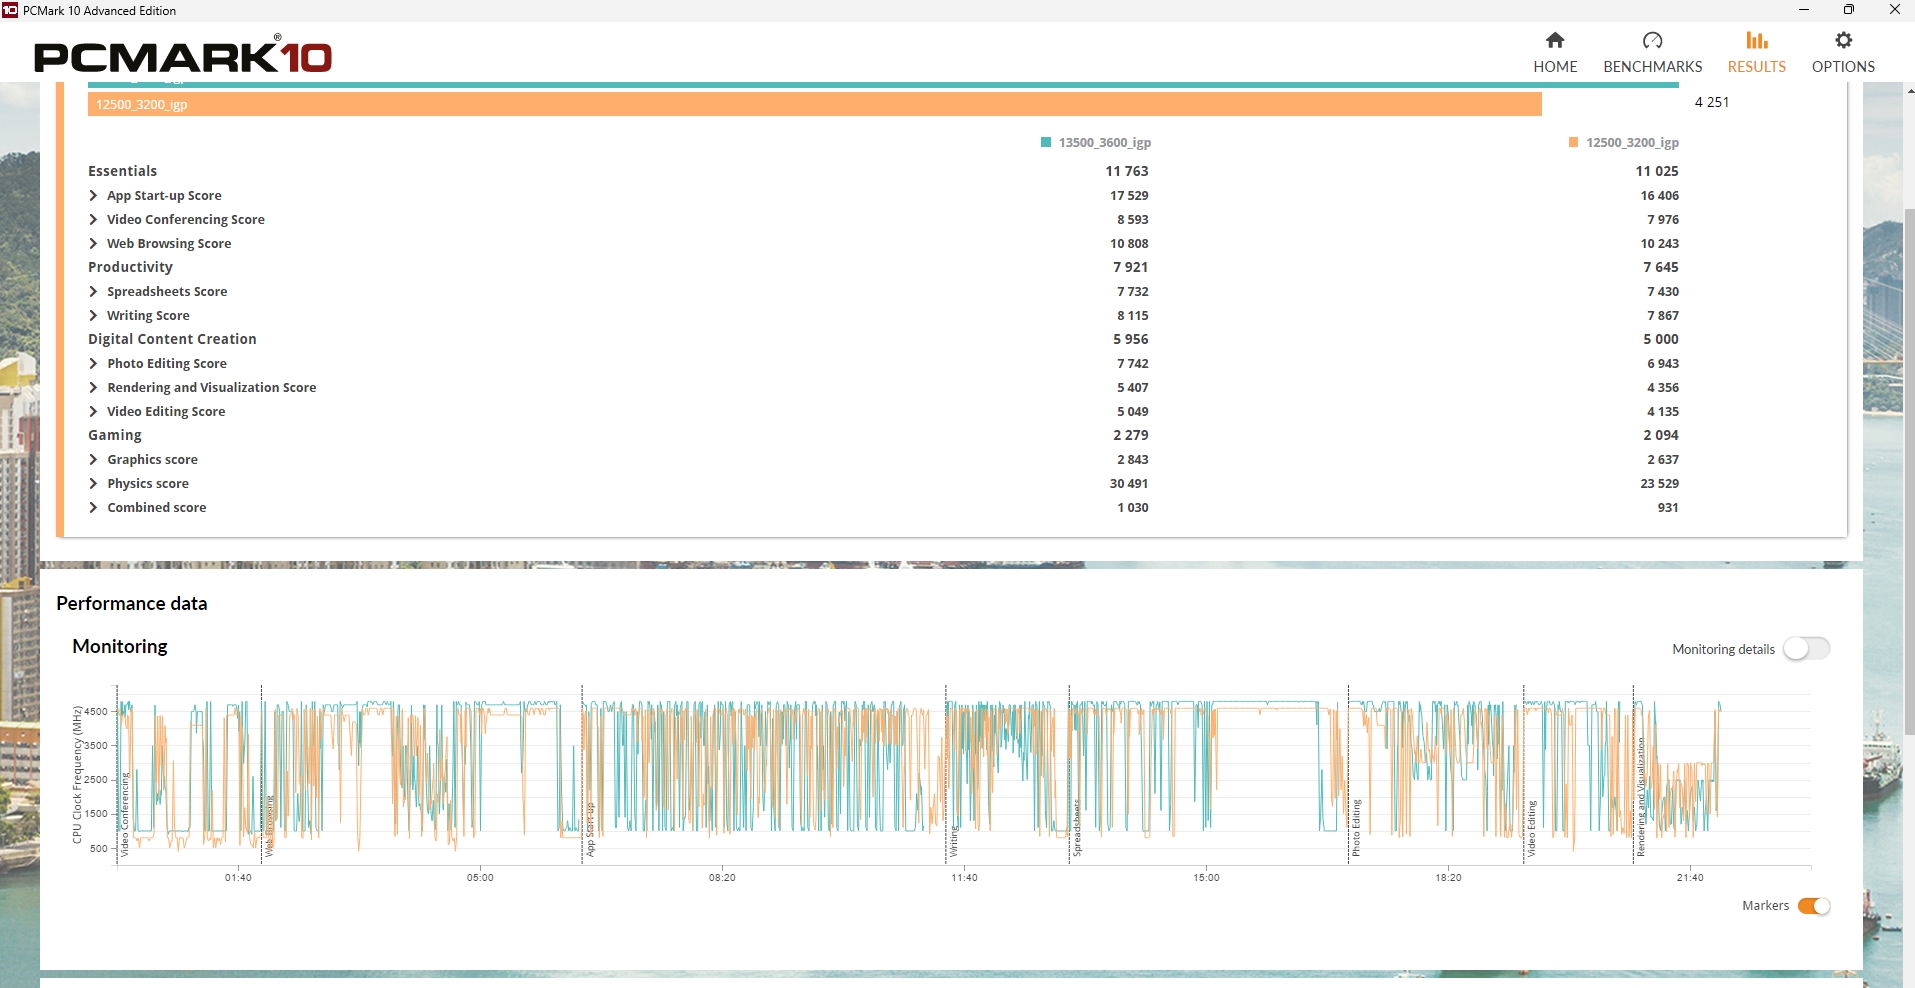Open the OPTIONS tab
The width and height of the screenshot is (1915, 988).
[x=1843, y=52]
